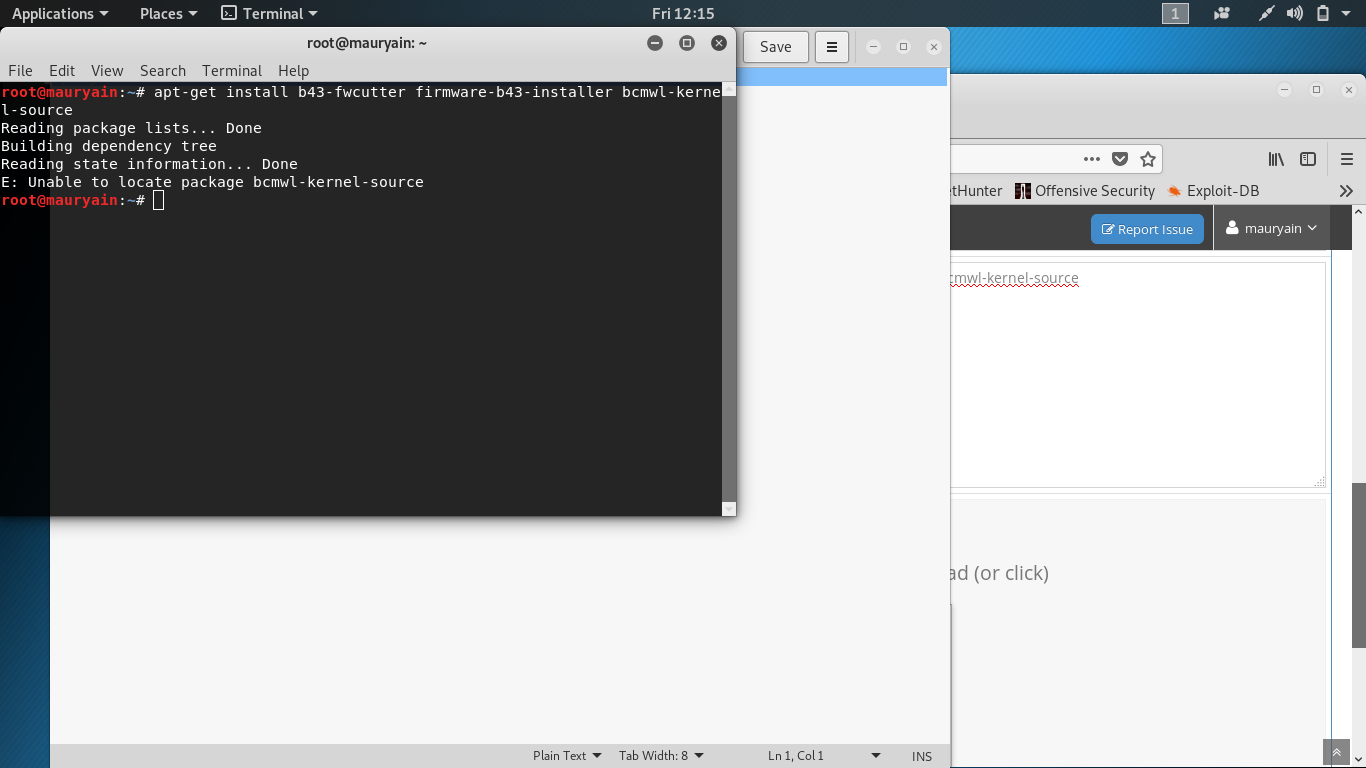Viewport: 1366px width, 768px height.
Task: Show more bookmarks with the chevron
Action: [1346, 191]
